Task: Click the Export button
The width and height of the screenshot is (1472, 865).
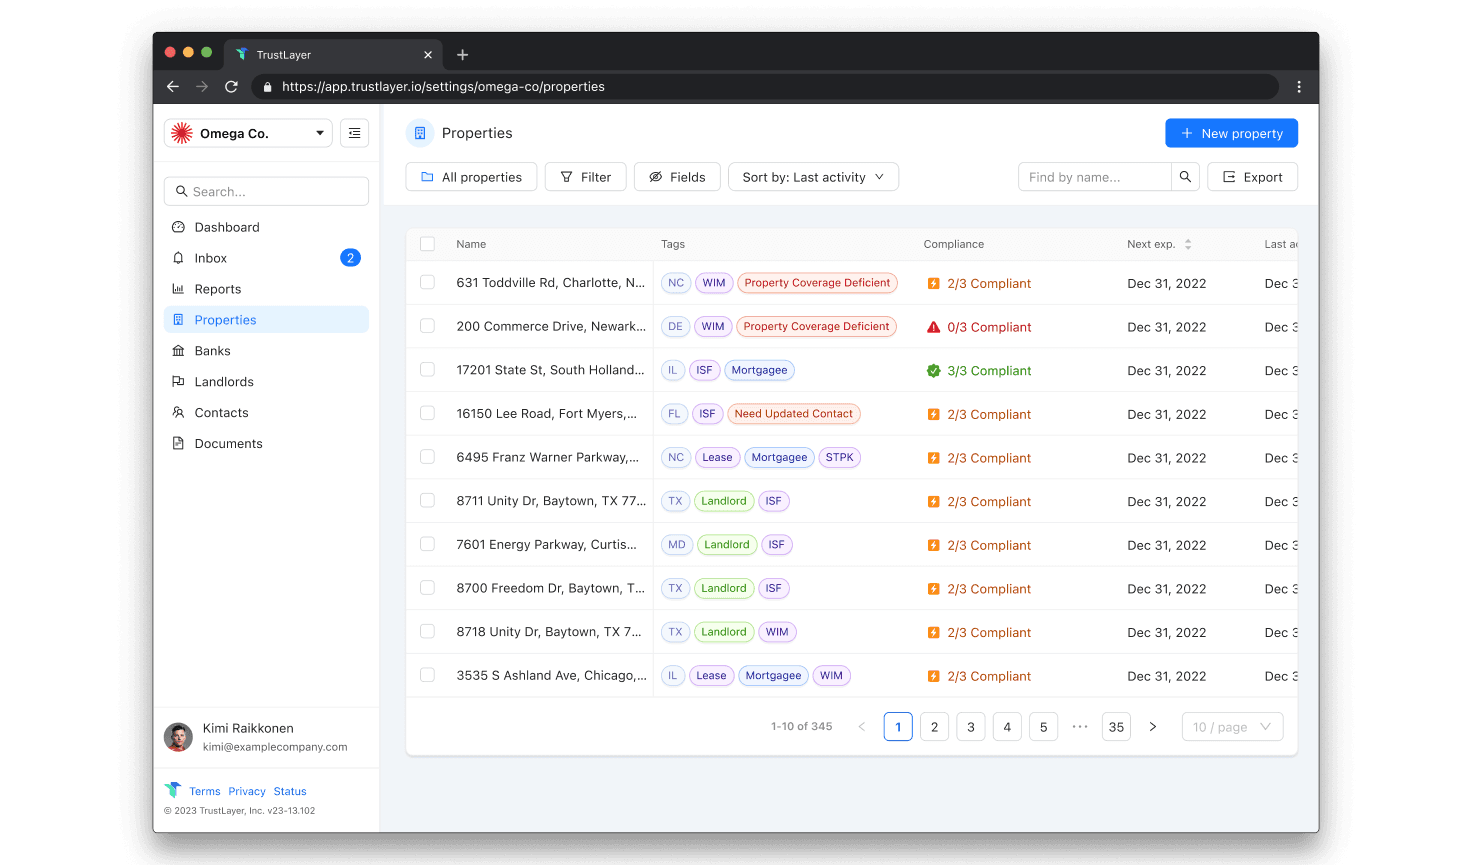Action: (1252, 177)
